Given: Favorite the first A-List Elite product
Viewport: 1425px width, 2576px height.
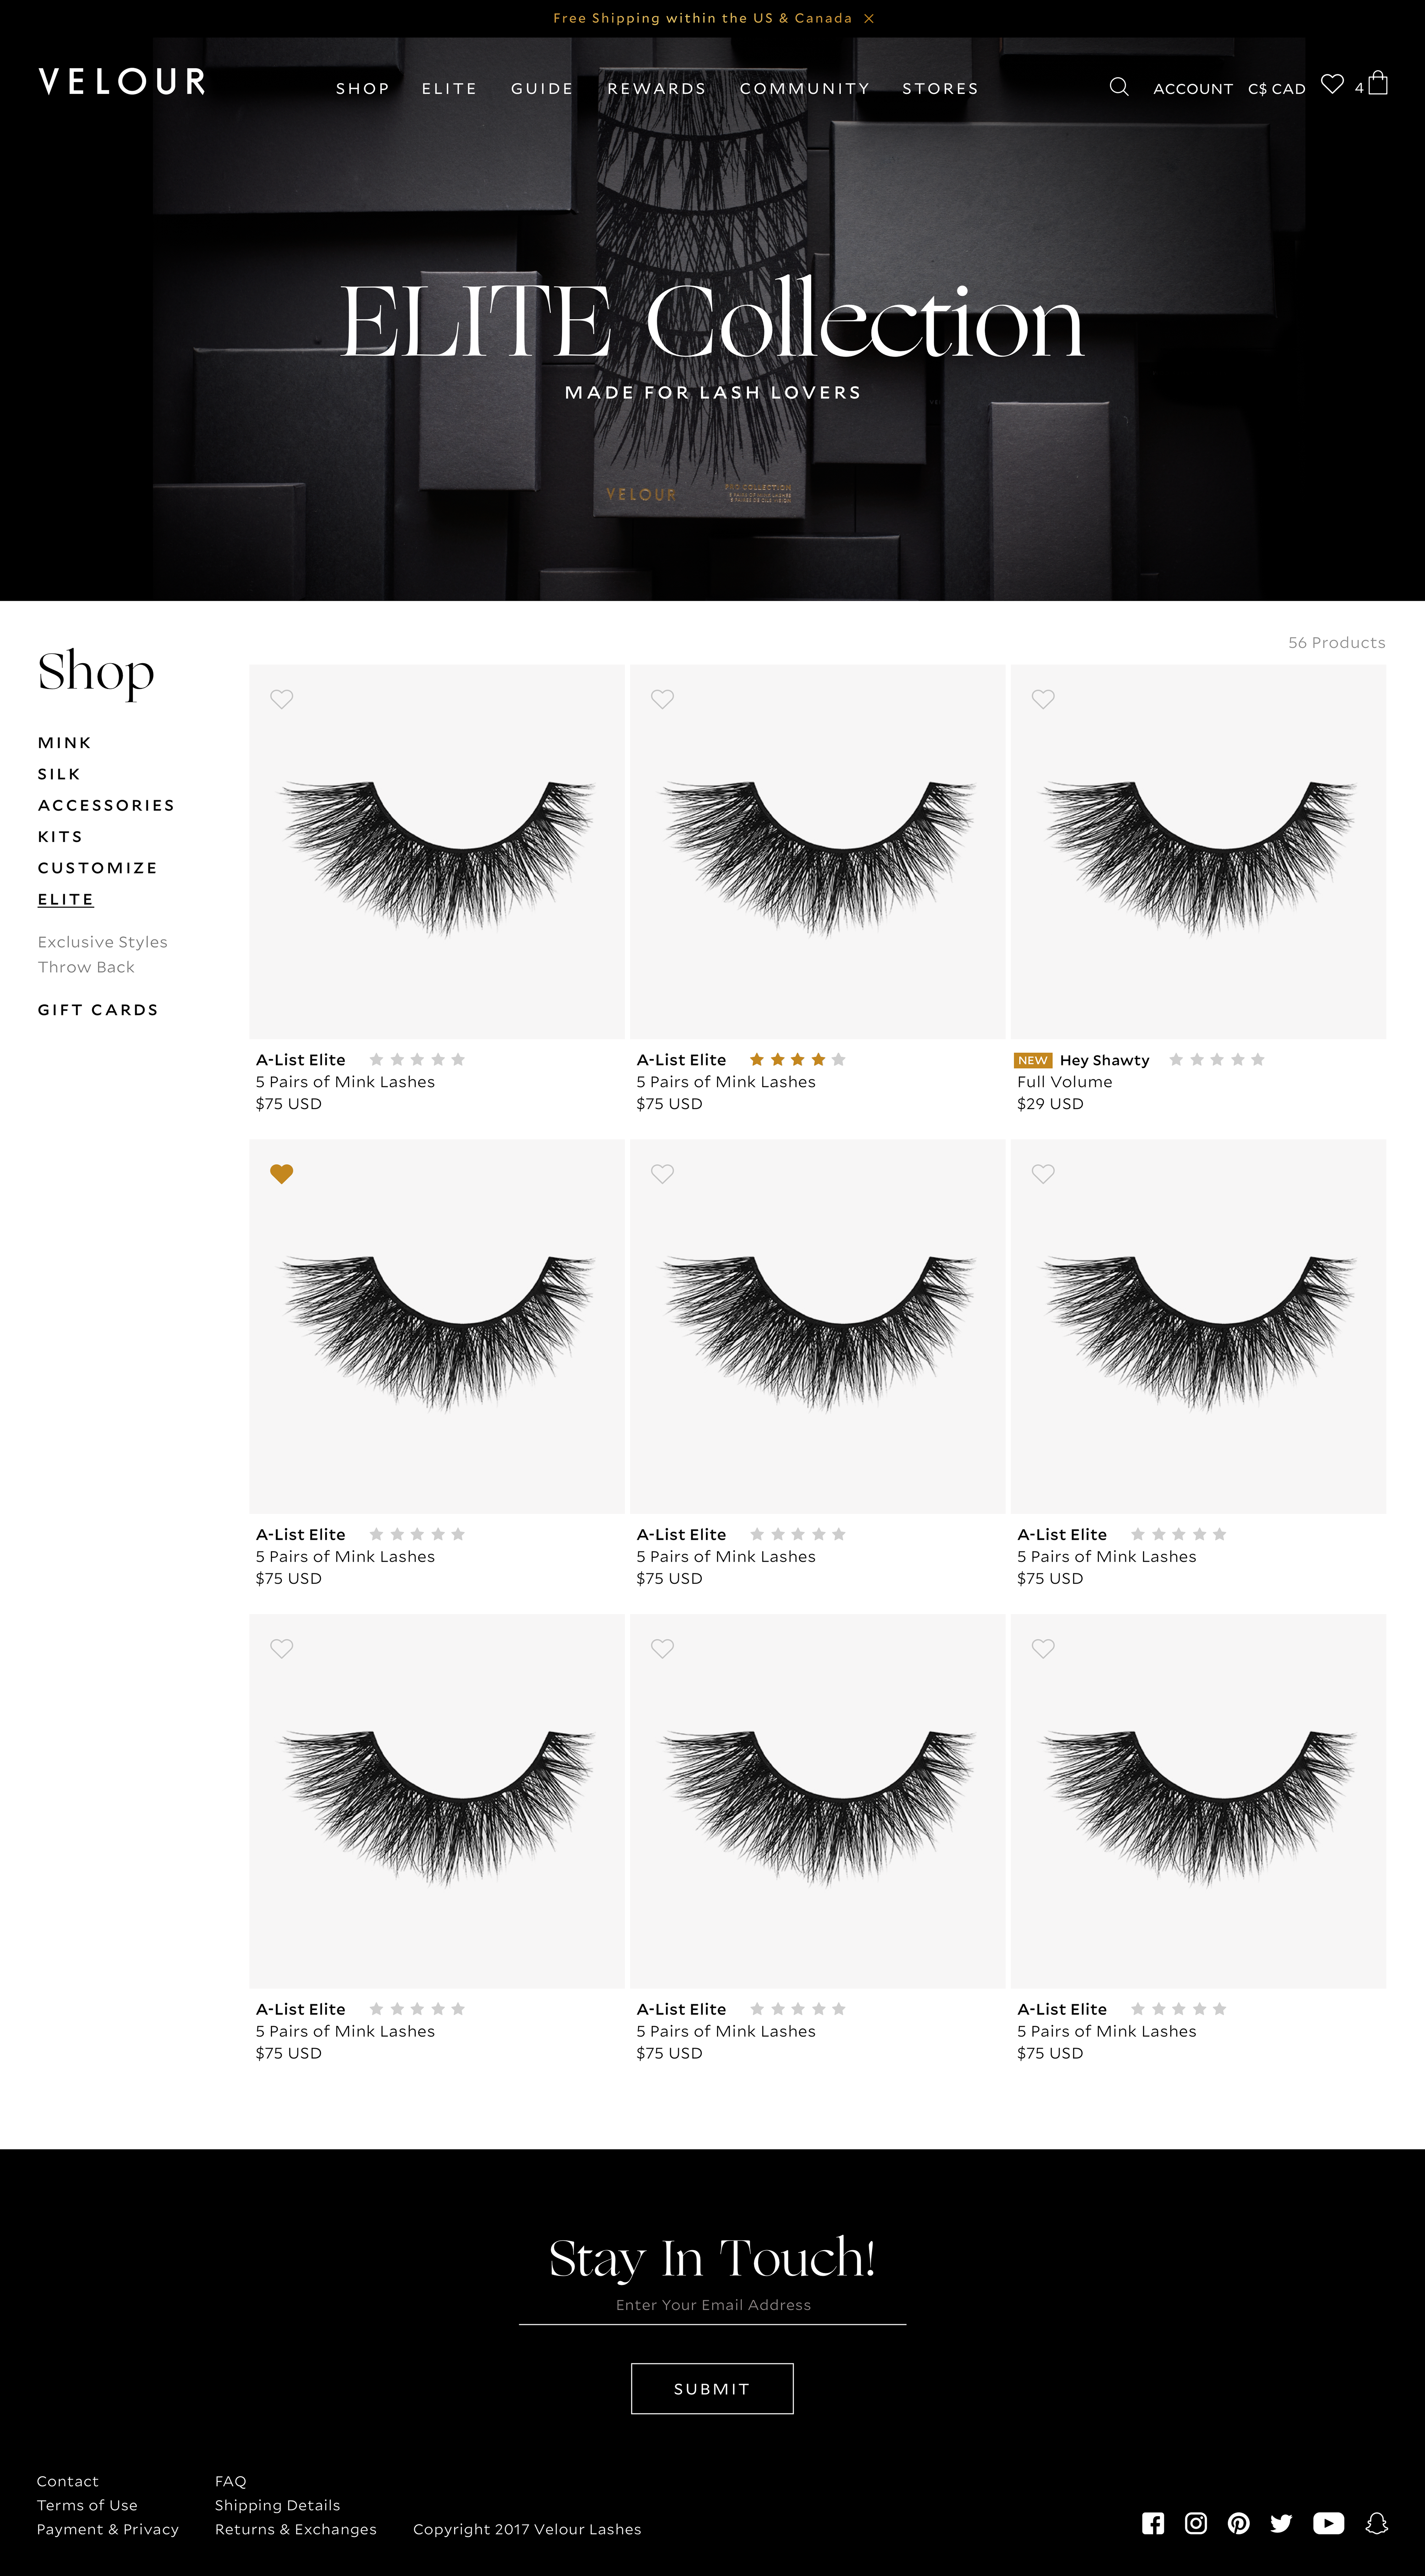Looking at the screenshot, I should (x=282, y=699).
